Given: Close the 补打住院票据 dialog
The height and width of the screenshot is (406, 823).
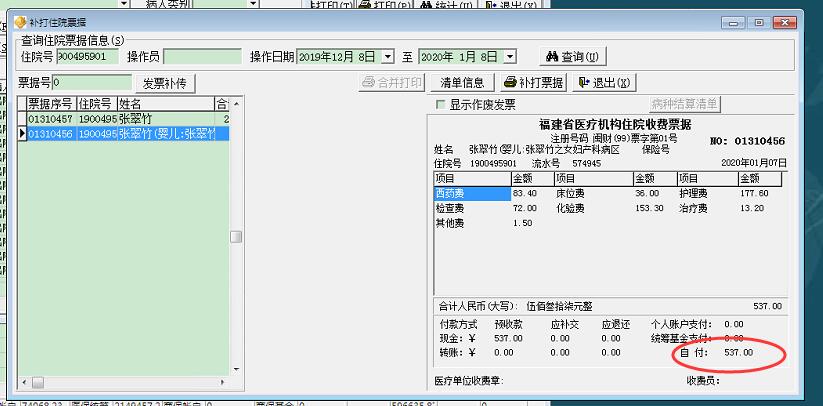Looking at the screenshot, I should (x=785, y=22).
